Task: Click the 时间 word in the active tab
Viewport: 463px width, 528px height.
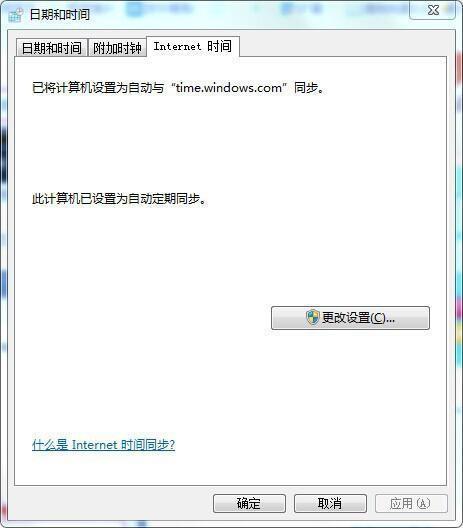Action: 219,46
